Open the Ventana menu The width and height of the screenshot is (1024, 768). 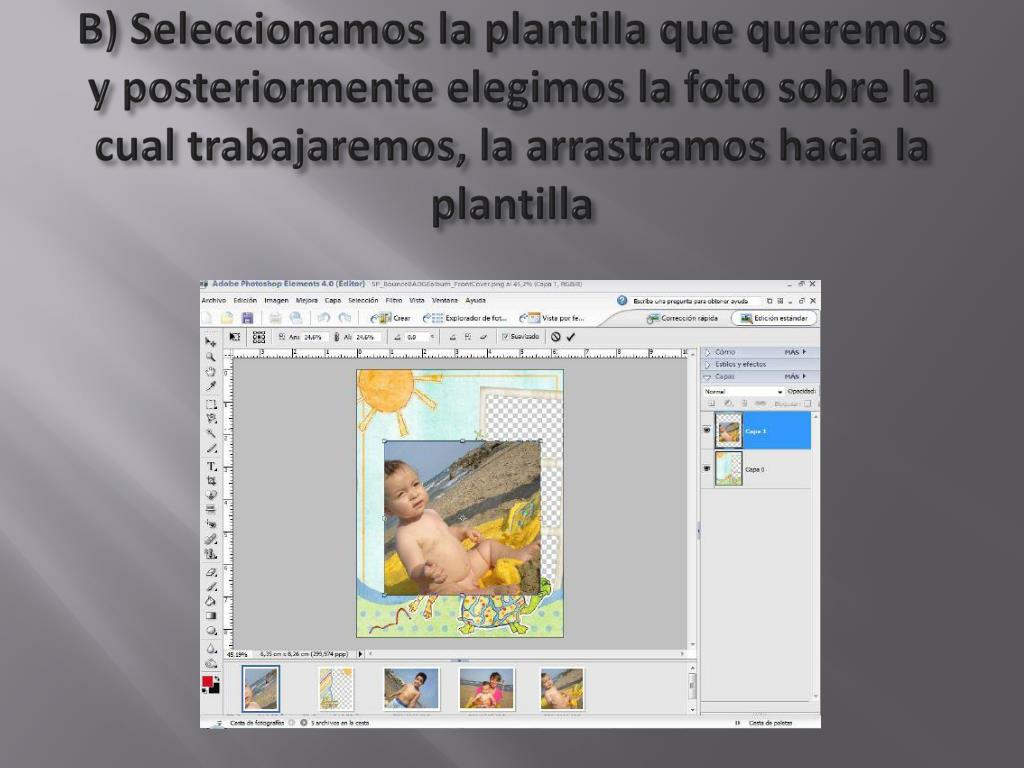[445, 300]
